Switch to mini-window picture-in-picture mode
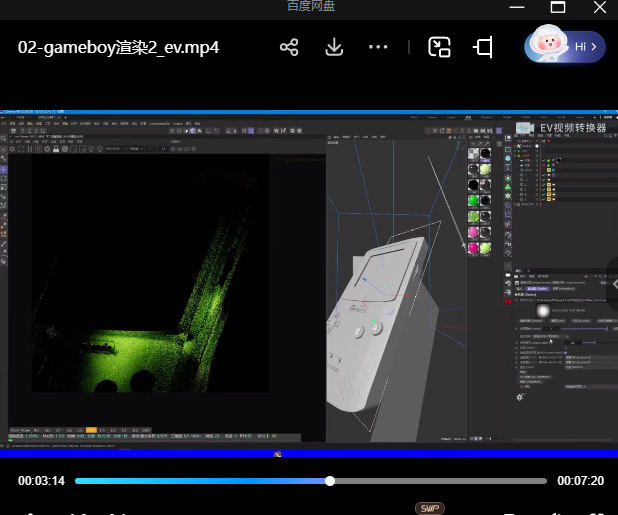Viewport: 618px width, 515px height. pos(439,47)
